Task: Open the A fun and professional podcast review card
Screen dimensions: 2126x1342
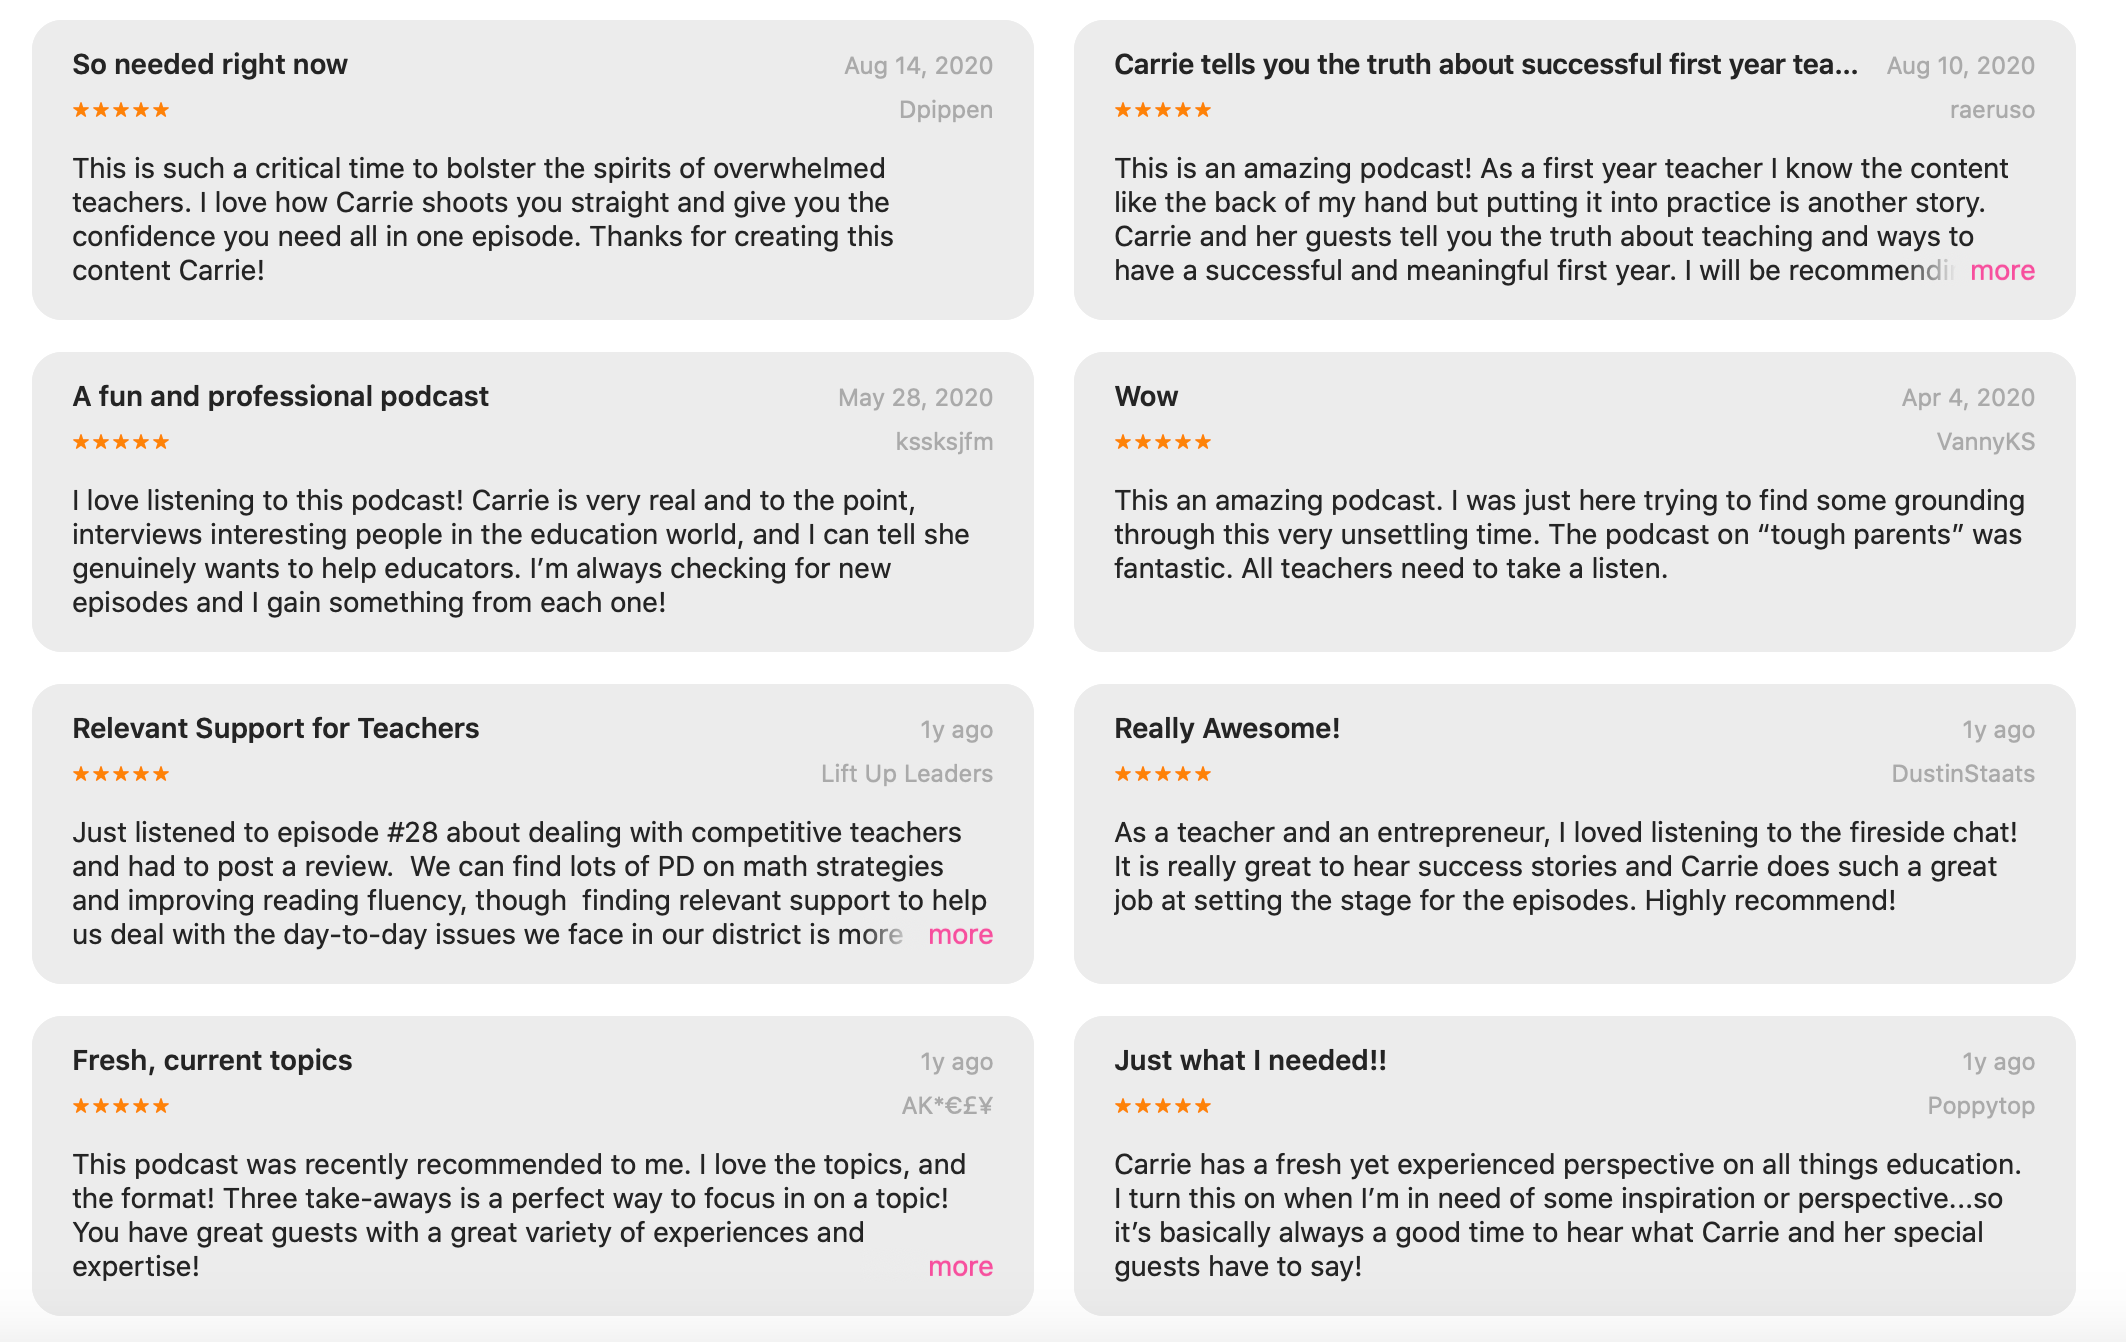Action: [533, 502]
